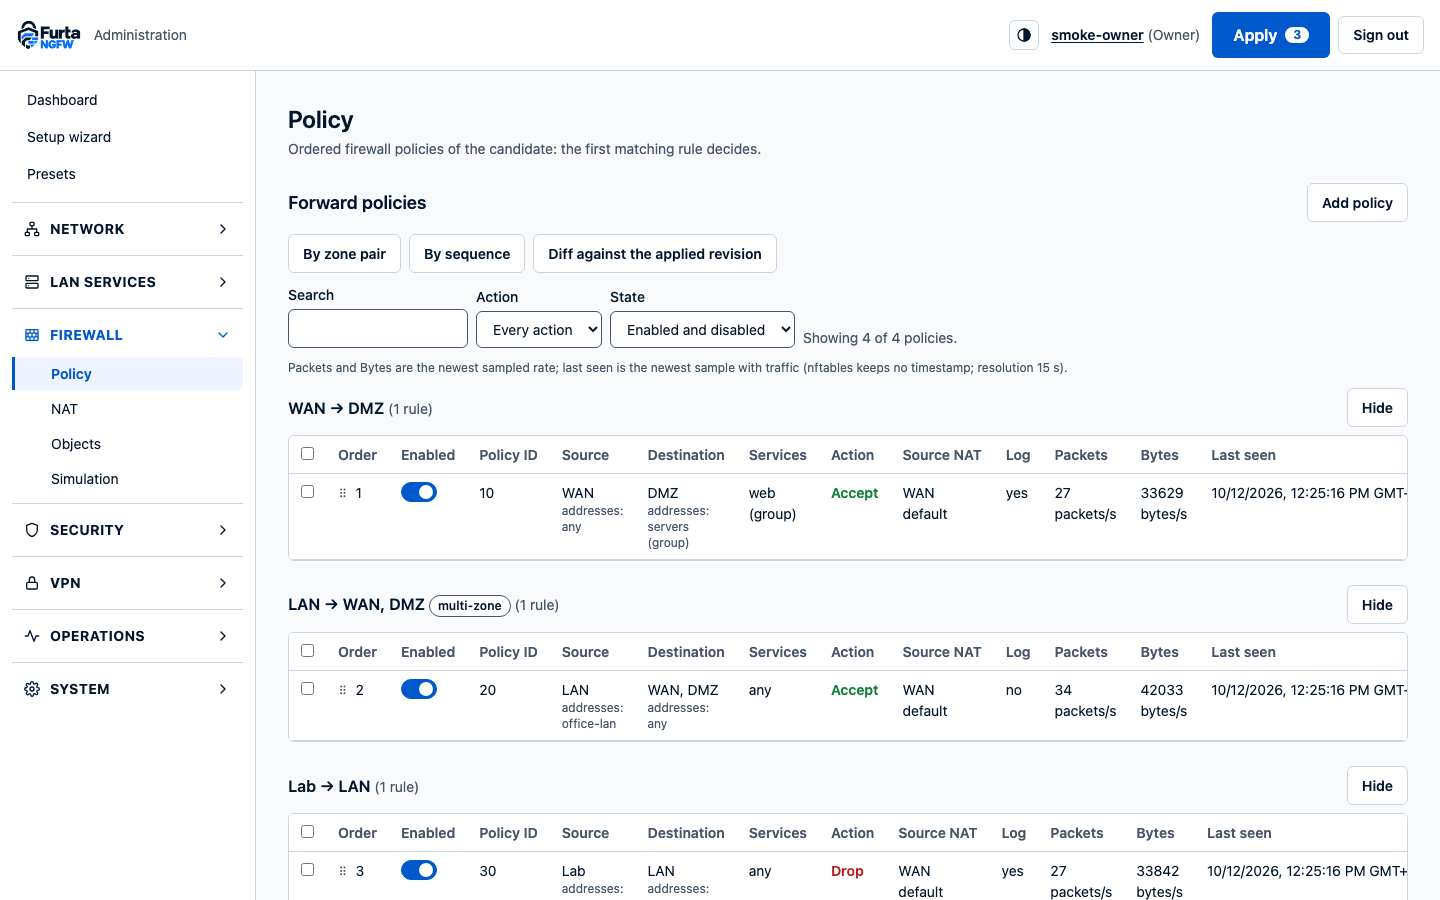1440x900 pixels.
Task: Click the VPN lock icon
Action: coord(32,583)
